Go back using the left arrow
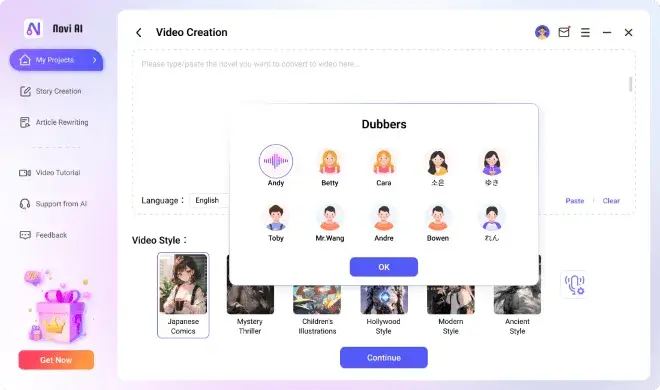The image size is (660, 390). click(x=138, y=32)
